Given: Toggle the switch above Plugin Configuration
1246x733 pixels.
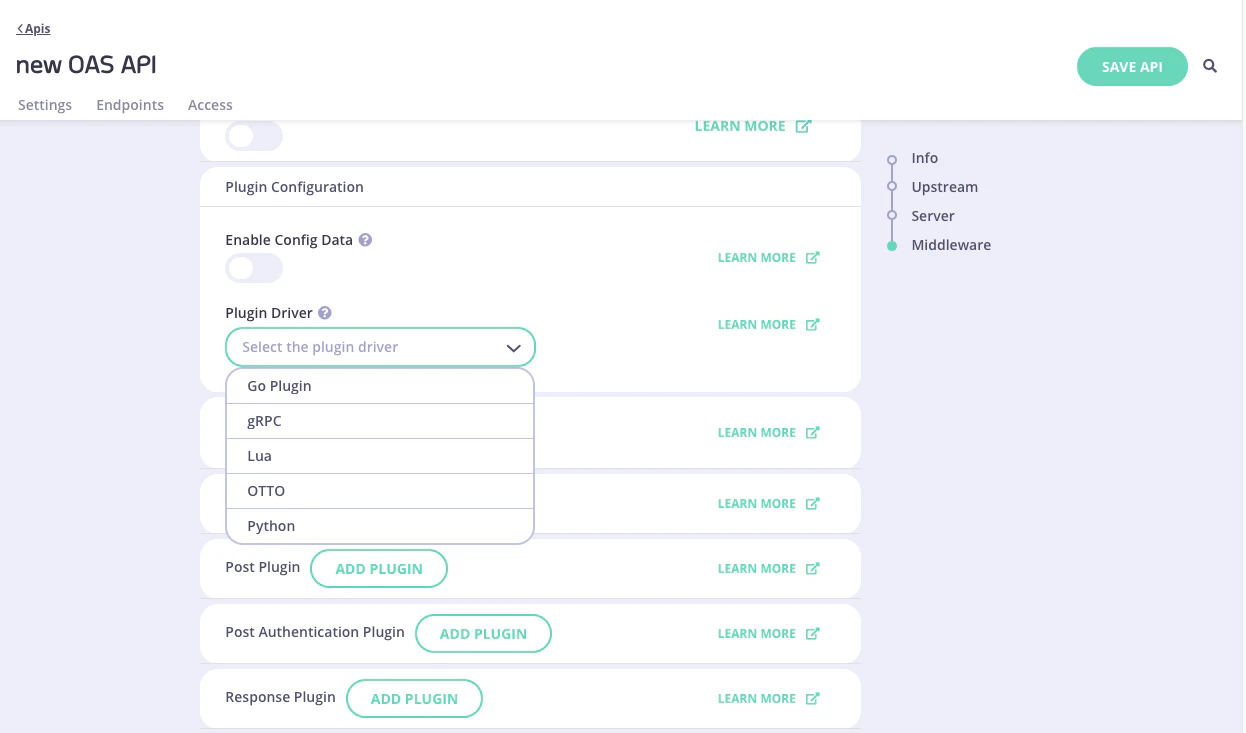Looking at the screenshot, I should pos(253,136).
